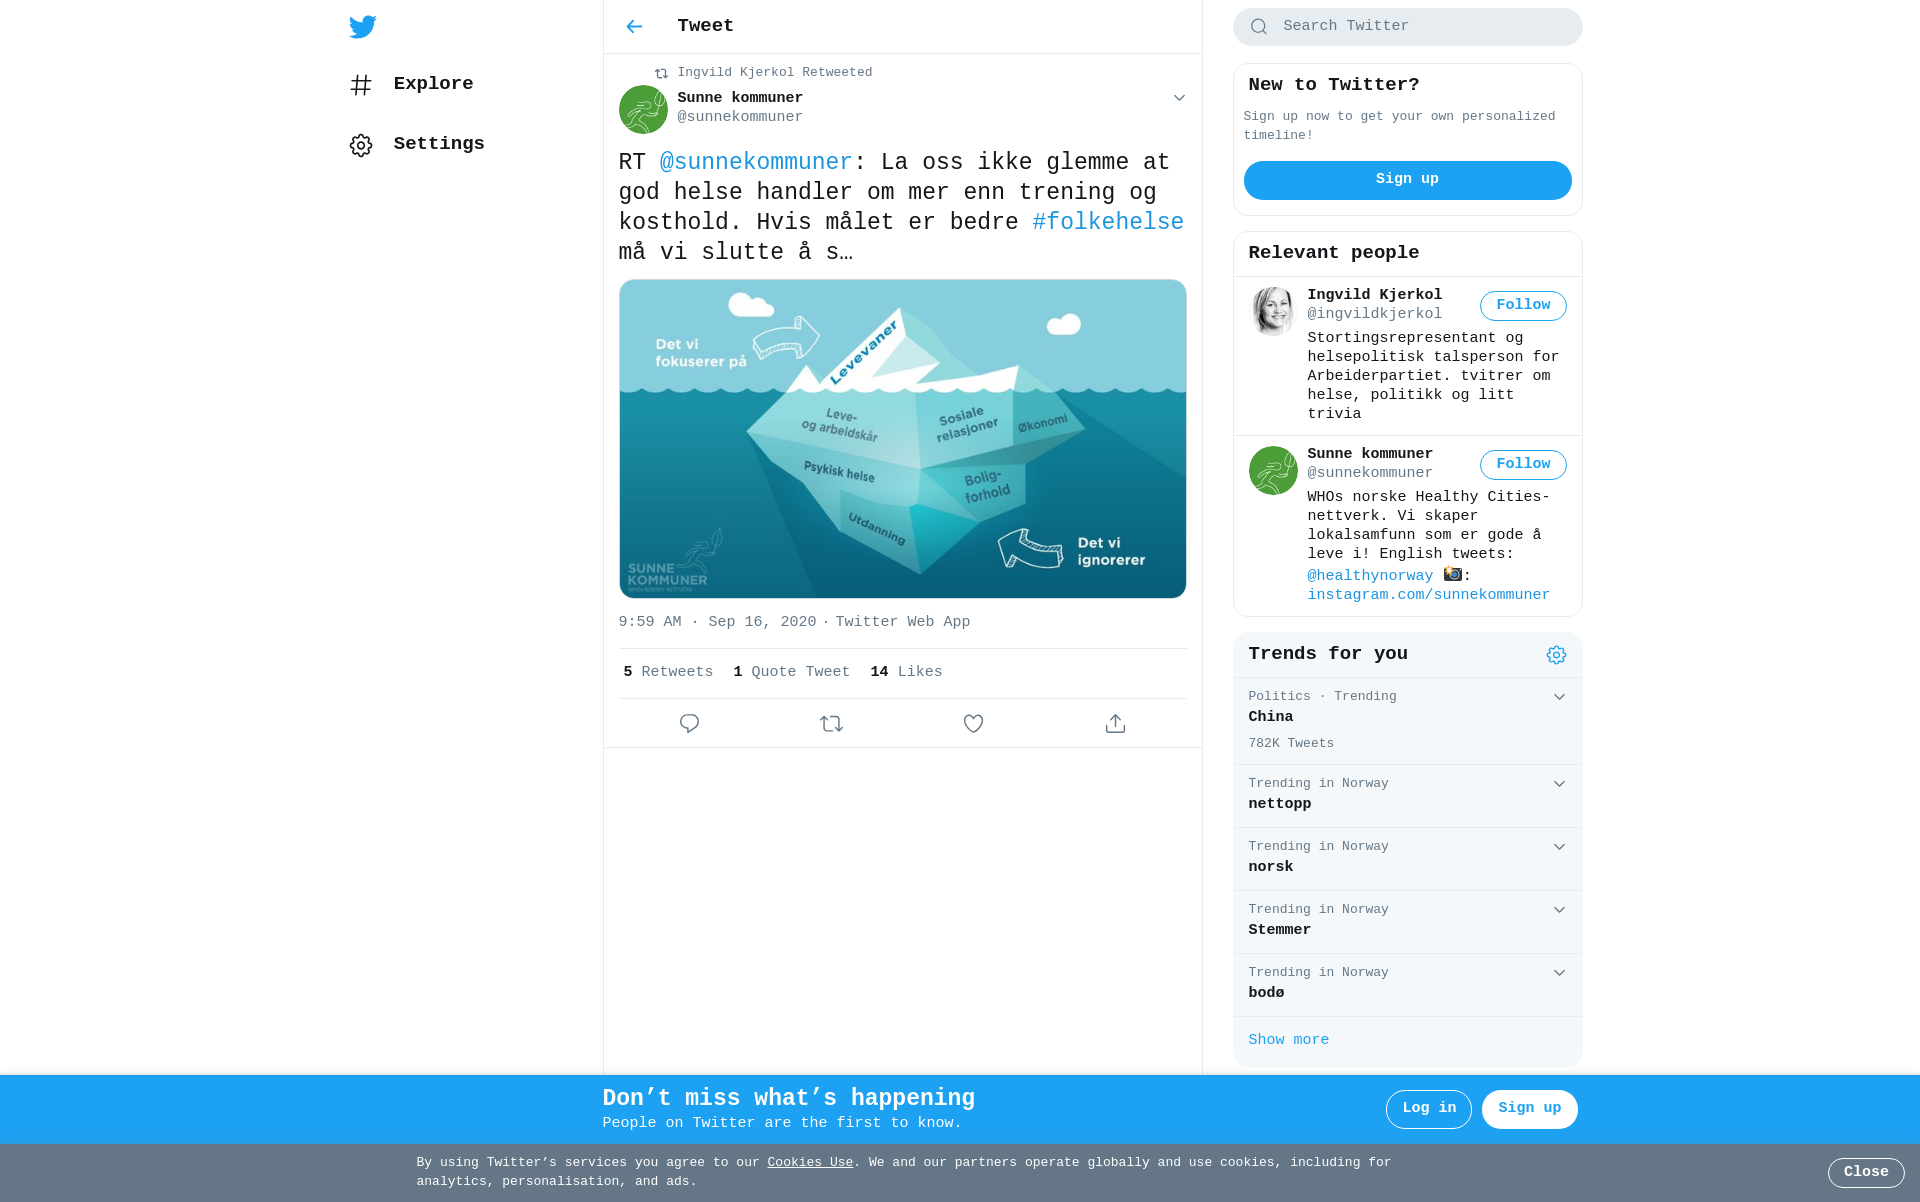
Task: Expand options for China trend
Action: pos(1559,697)
